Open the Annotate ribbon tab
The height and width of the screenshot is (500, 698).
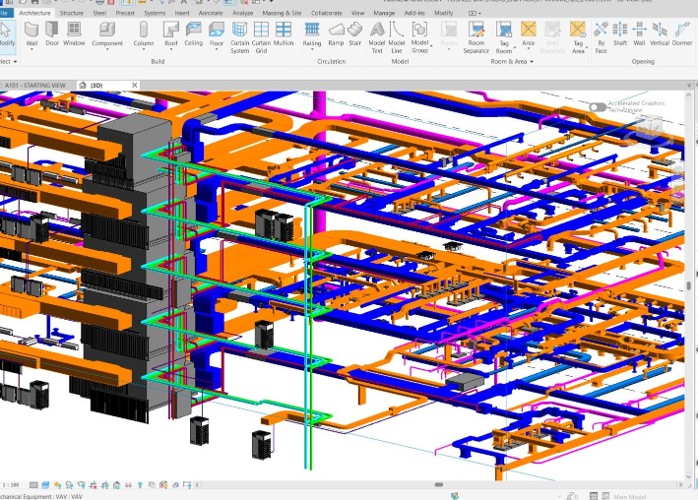(211, 13)
